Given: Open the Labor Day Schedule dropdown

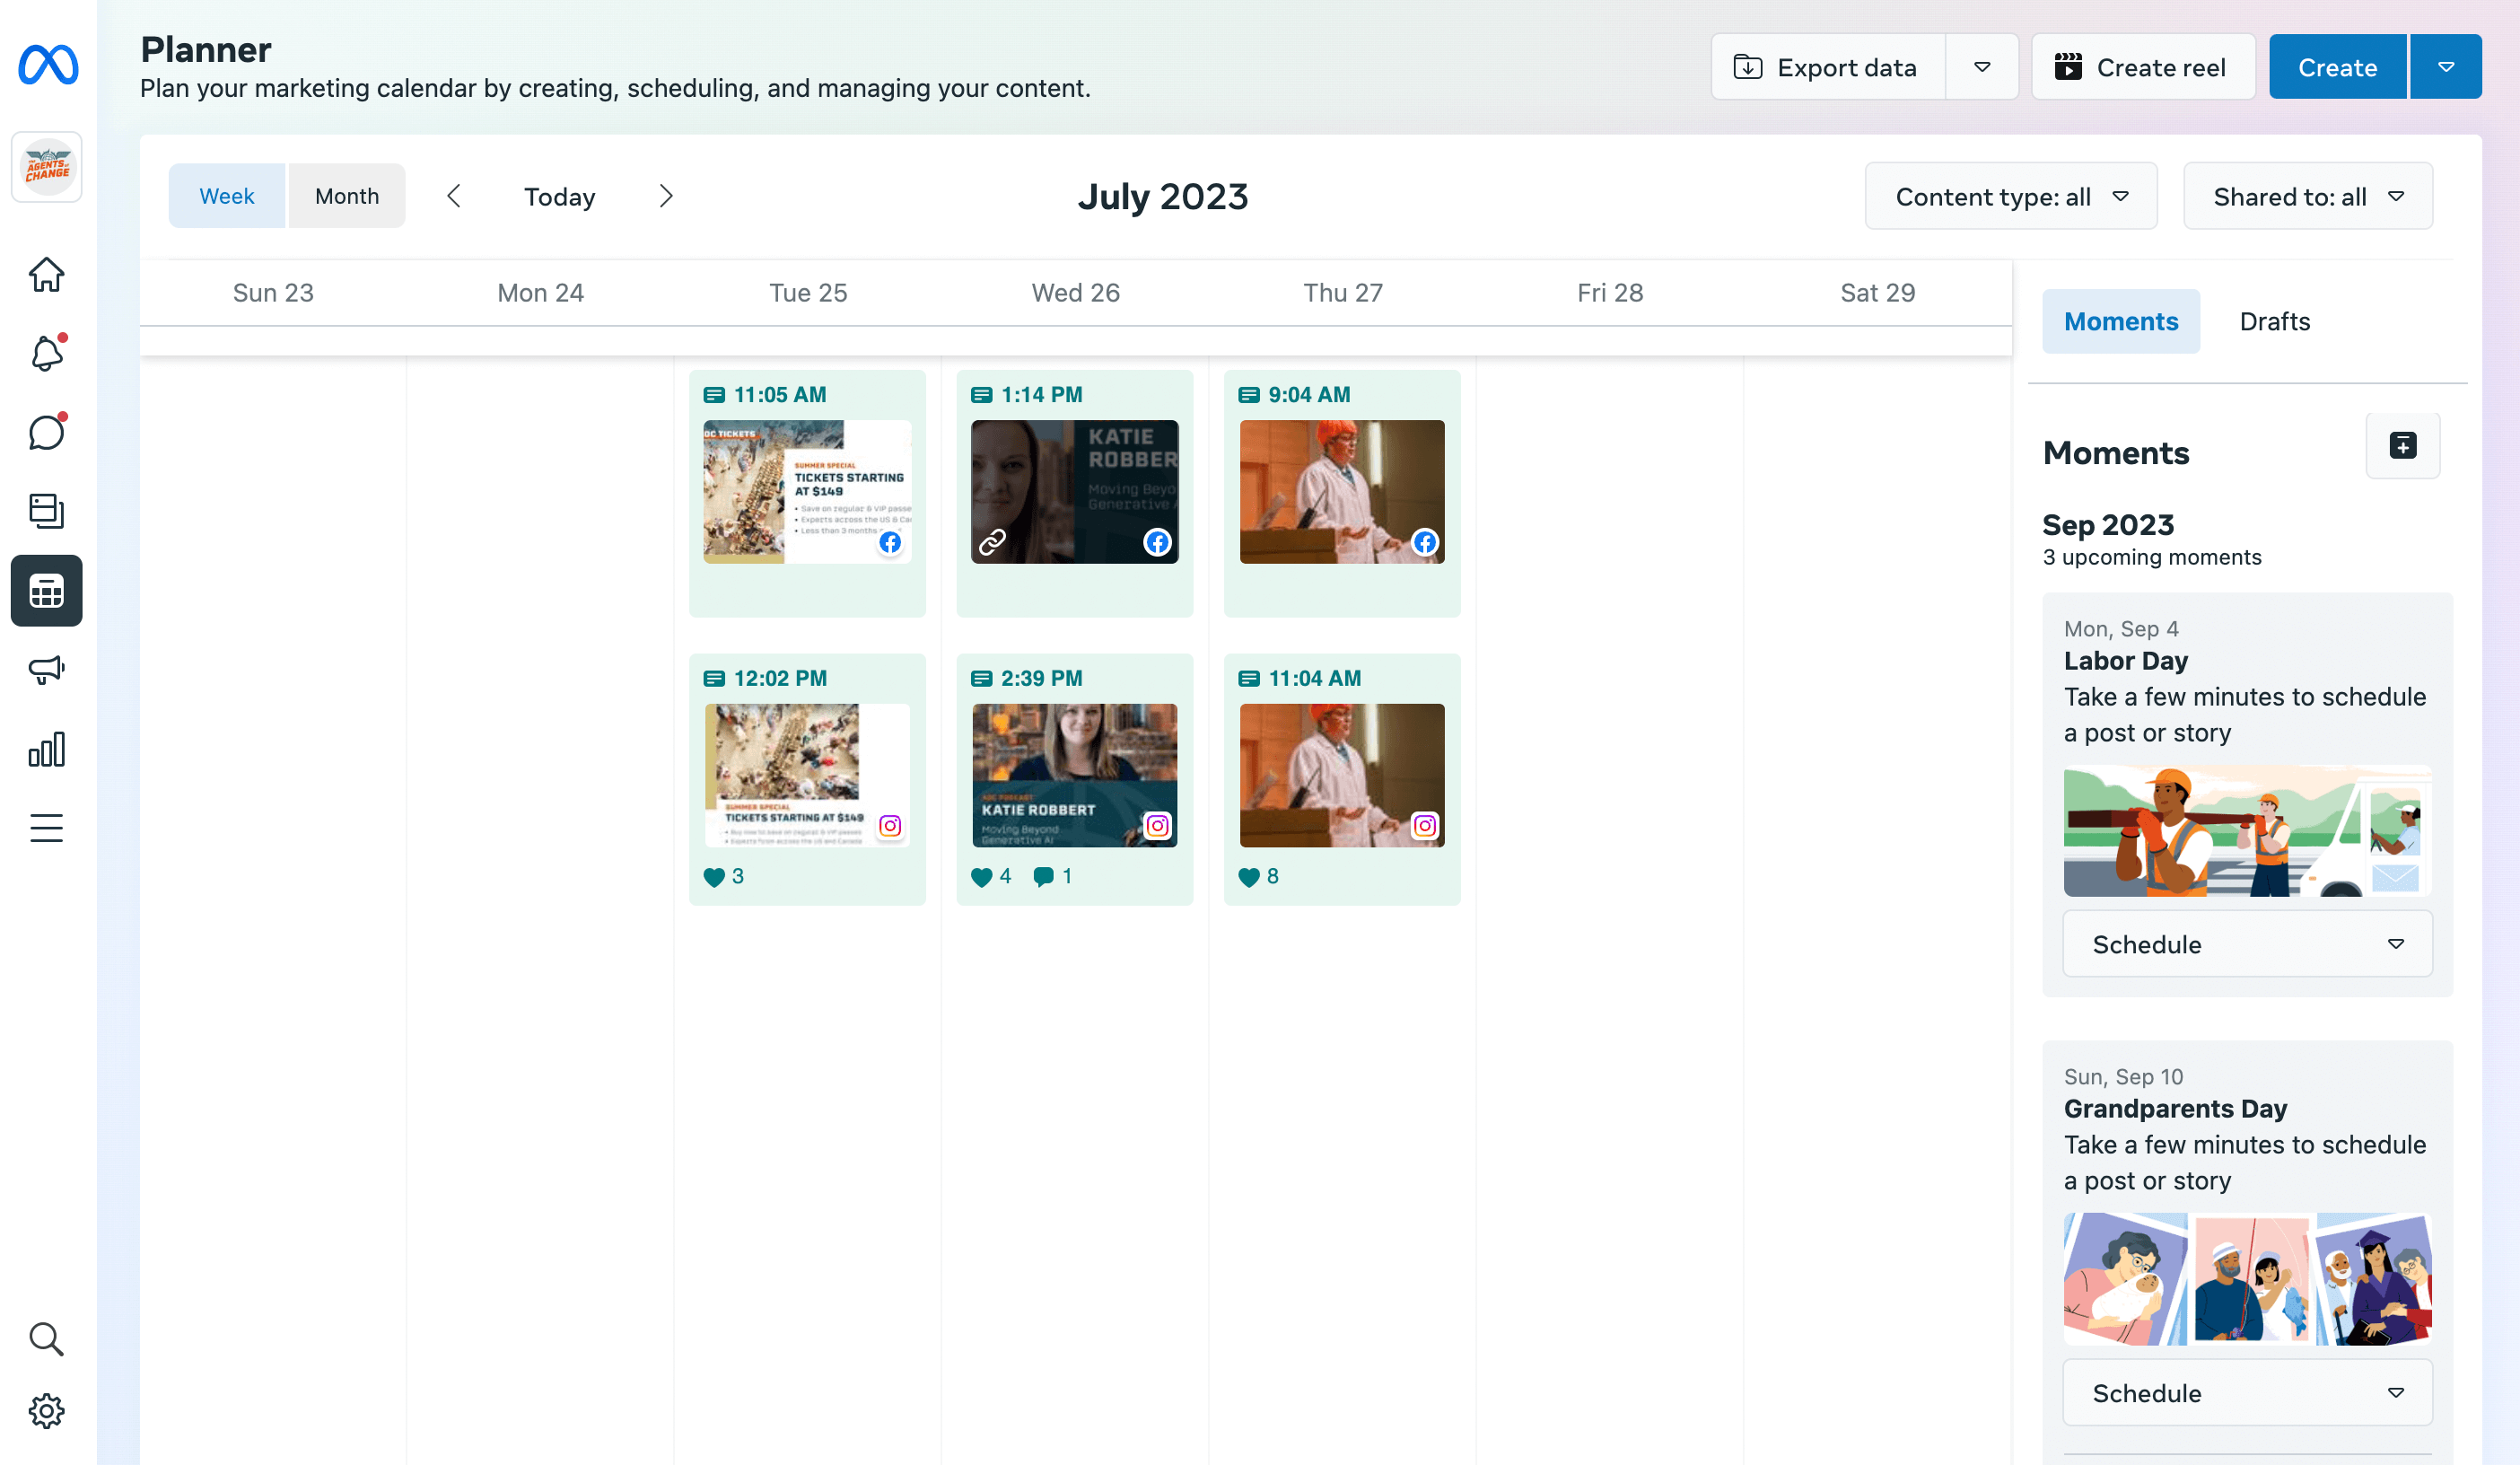Looking at the screenshot, I should coord(2247,944).
